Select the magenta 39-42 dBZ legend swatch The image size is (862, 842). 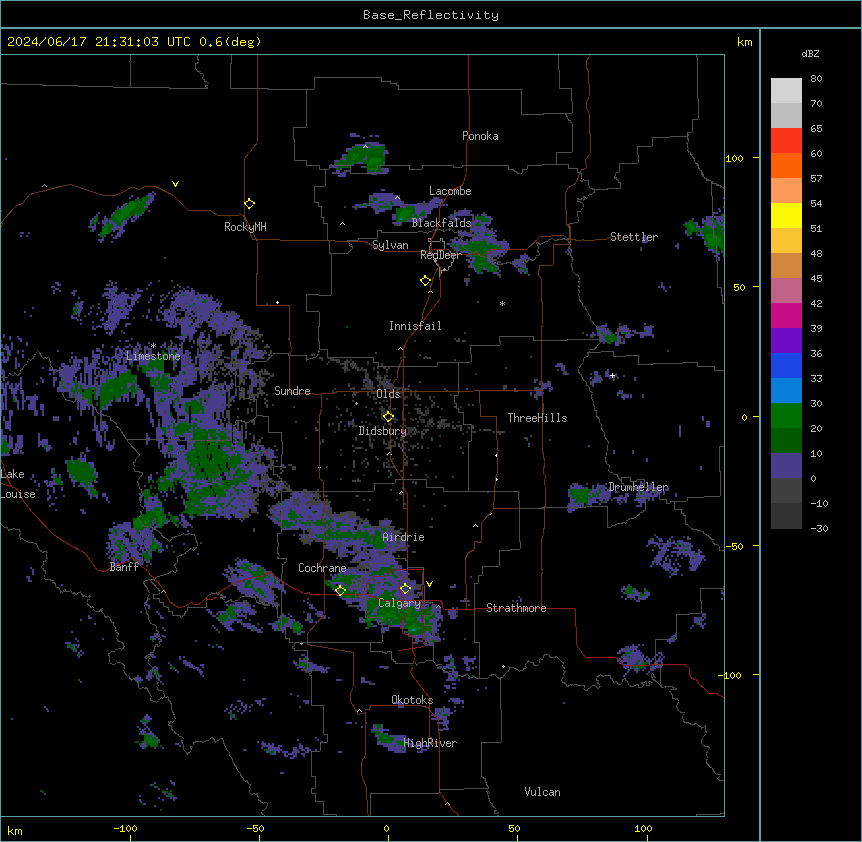point(786,315)
